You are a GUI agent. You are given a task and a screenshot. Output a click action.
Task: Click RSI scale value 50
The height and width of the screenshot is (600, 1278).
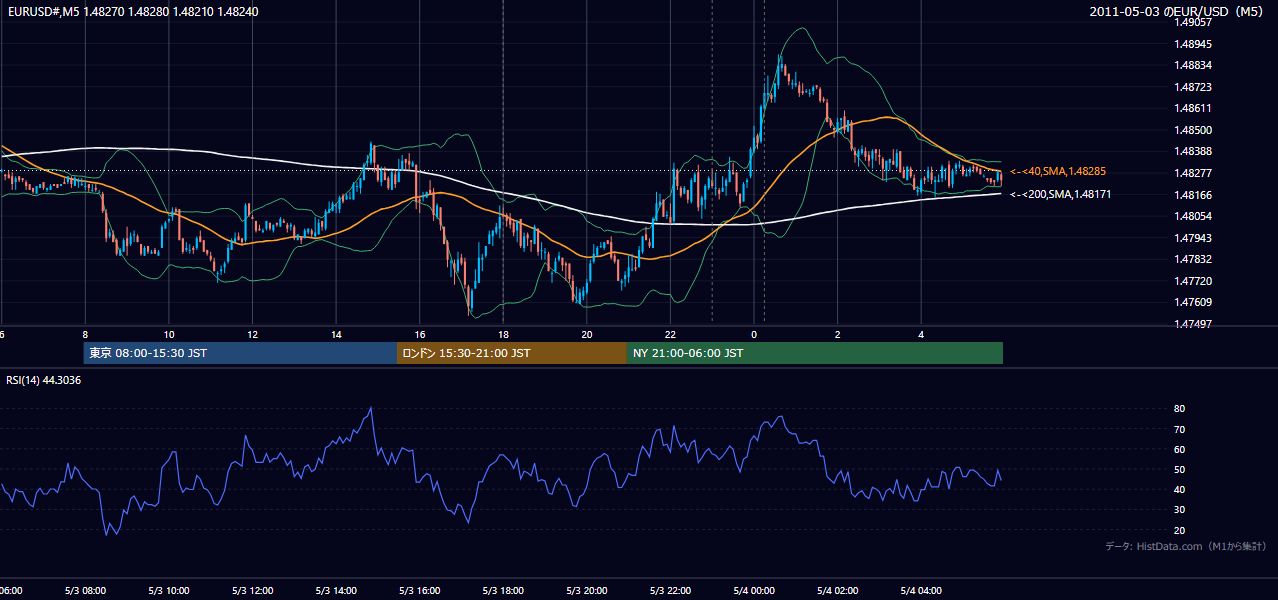click(1179, 469)
